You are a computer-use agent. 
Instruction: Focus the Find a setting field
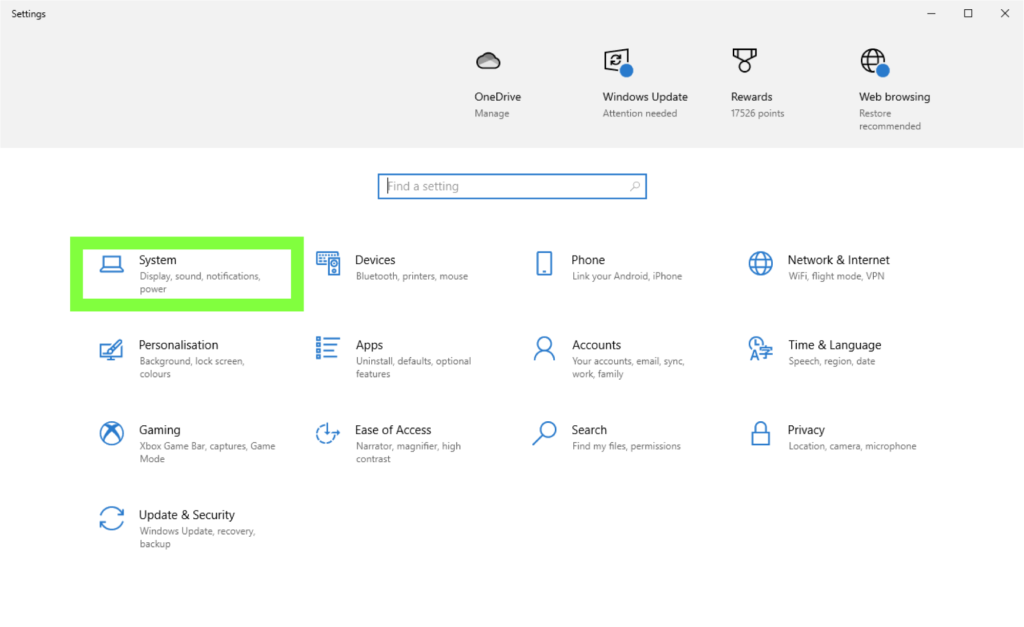click(512, 186)
